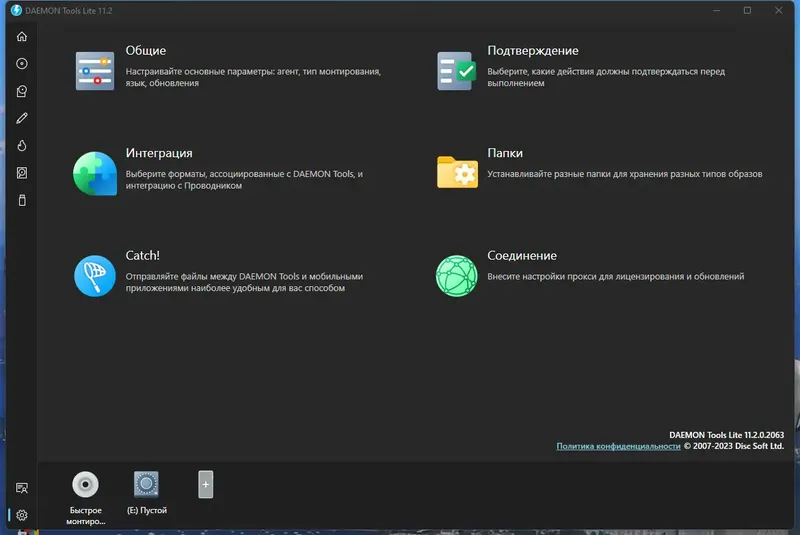This screenshot has width=800, height=535.
Task: Open the feedback chat icon in sidebar
Action: [21, 488]
